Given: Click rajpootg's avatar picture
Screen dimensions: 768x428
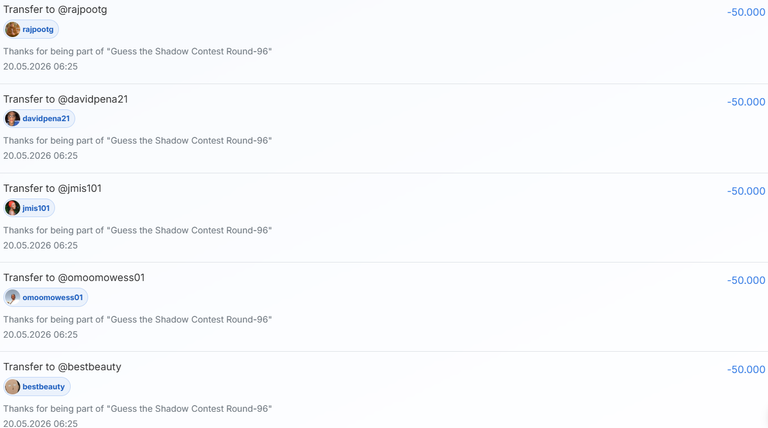Looking at the screenshot, I should click(12, 29).
